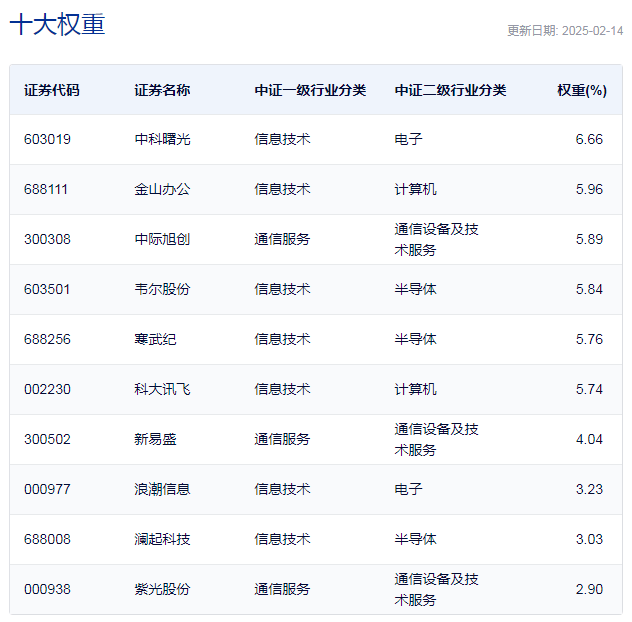Click weight value 3.03
632x622 pixels.
point(589,539)
